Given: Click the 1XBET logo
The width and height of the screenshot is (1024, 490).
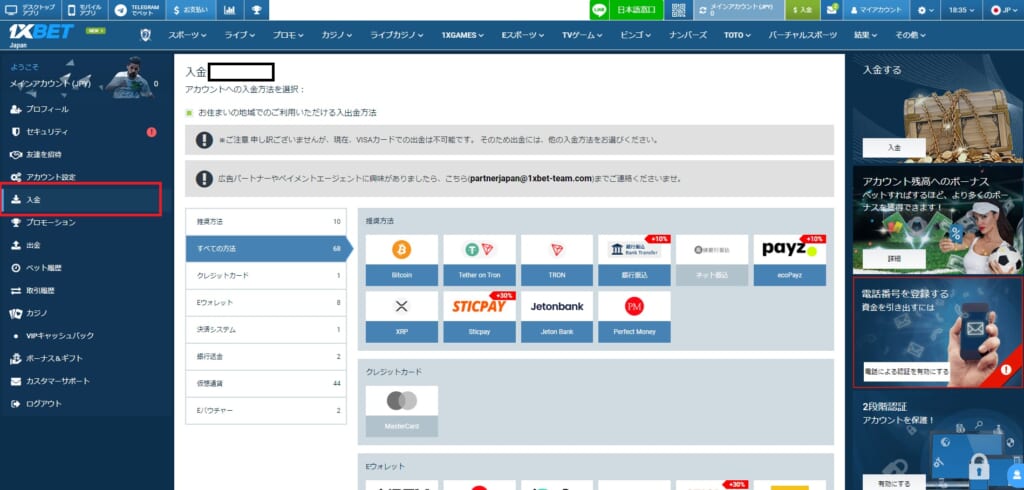Looking at the screenshot, I should [x=40, y=32].
